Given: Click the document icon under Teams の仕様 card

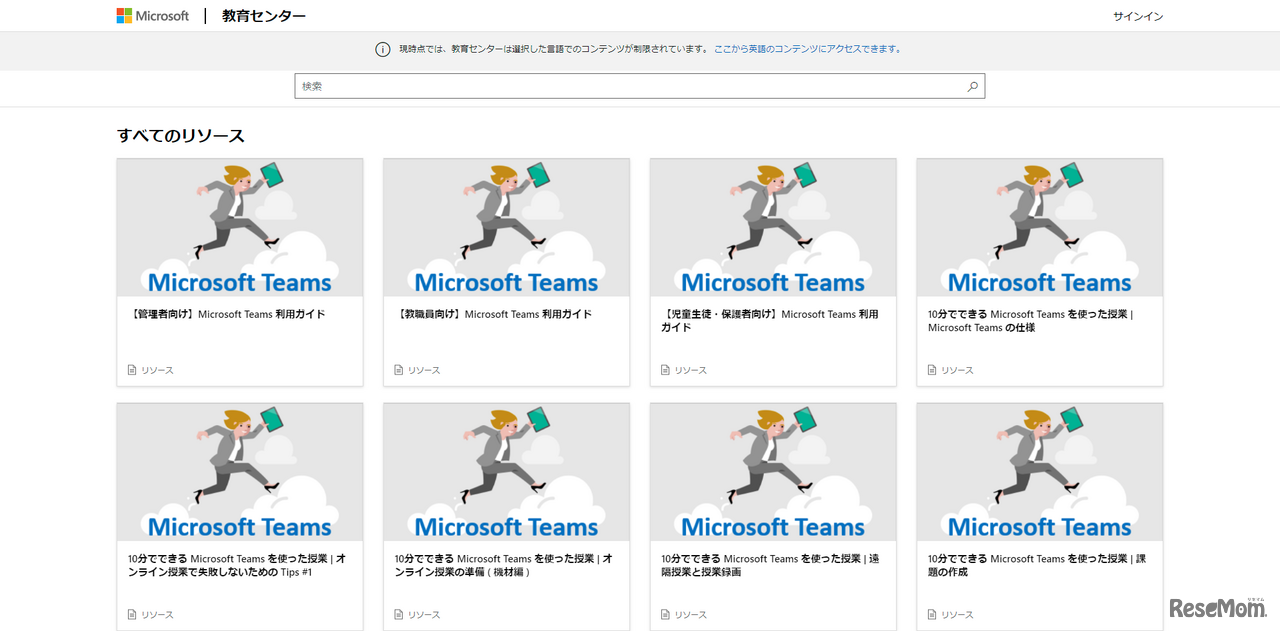Looking at the screenshot, I should (x=932, y=370).
